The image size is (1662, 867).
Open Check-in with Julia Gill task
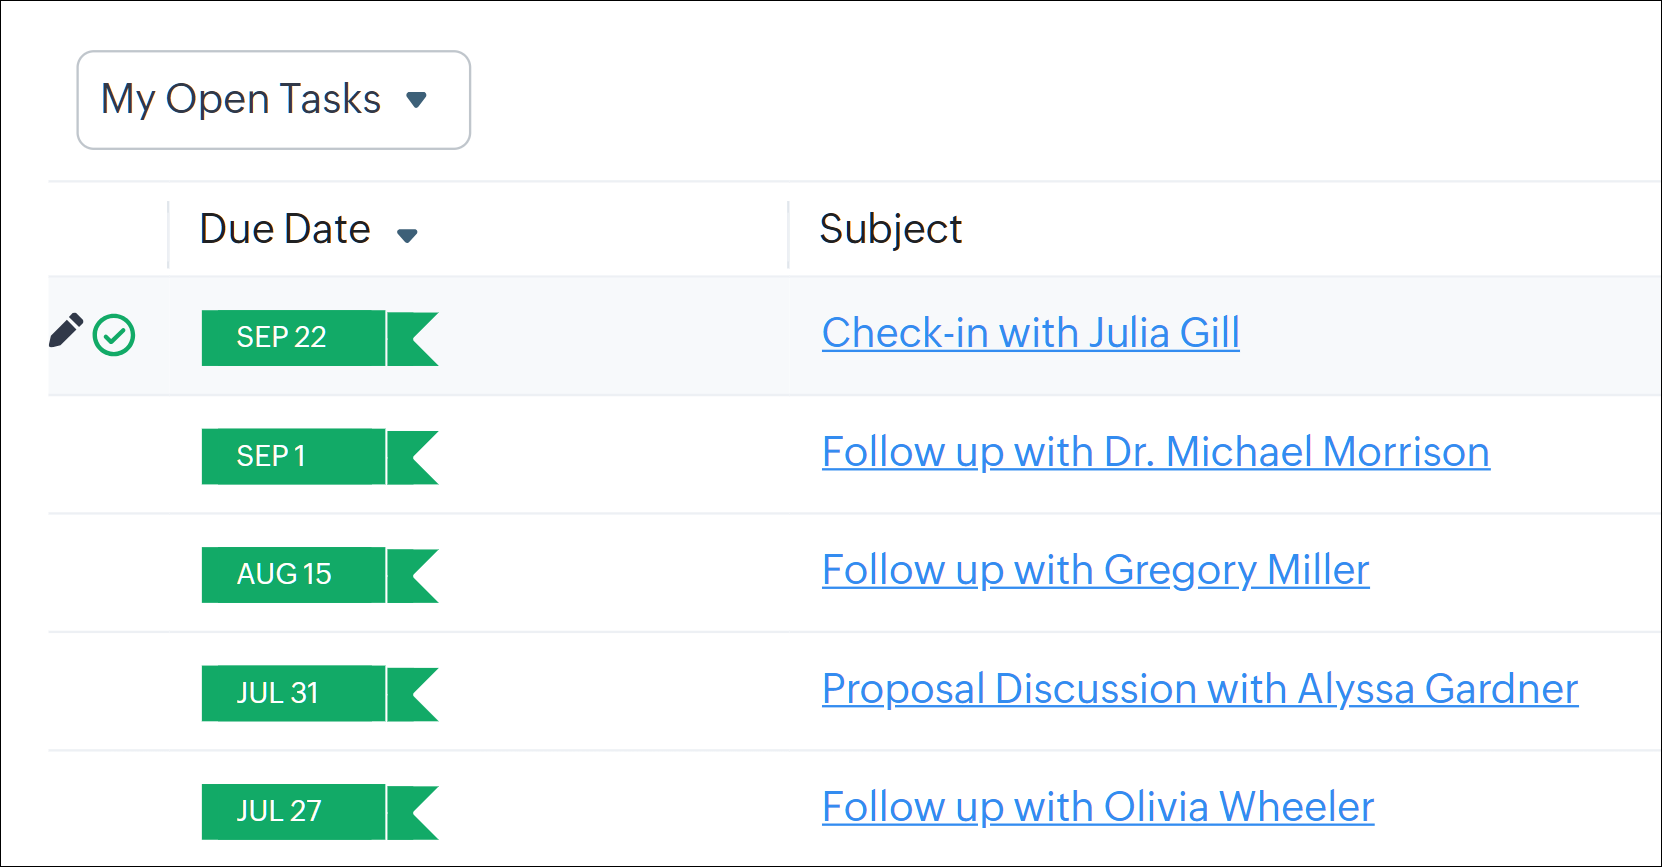click(1030, 333)
